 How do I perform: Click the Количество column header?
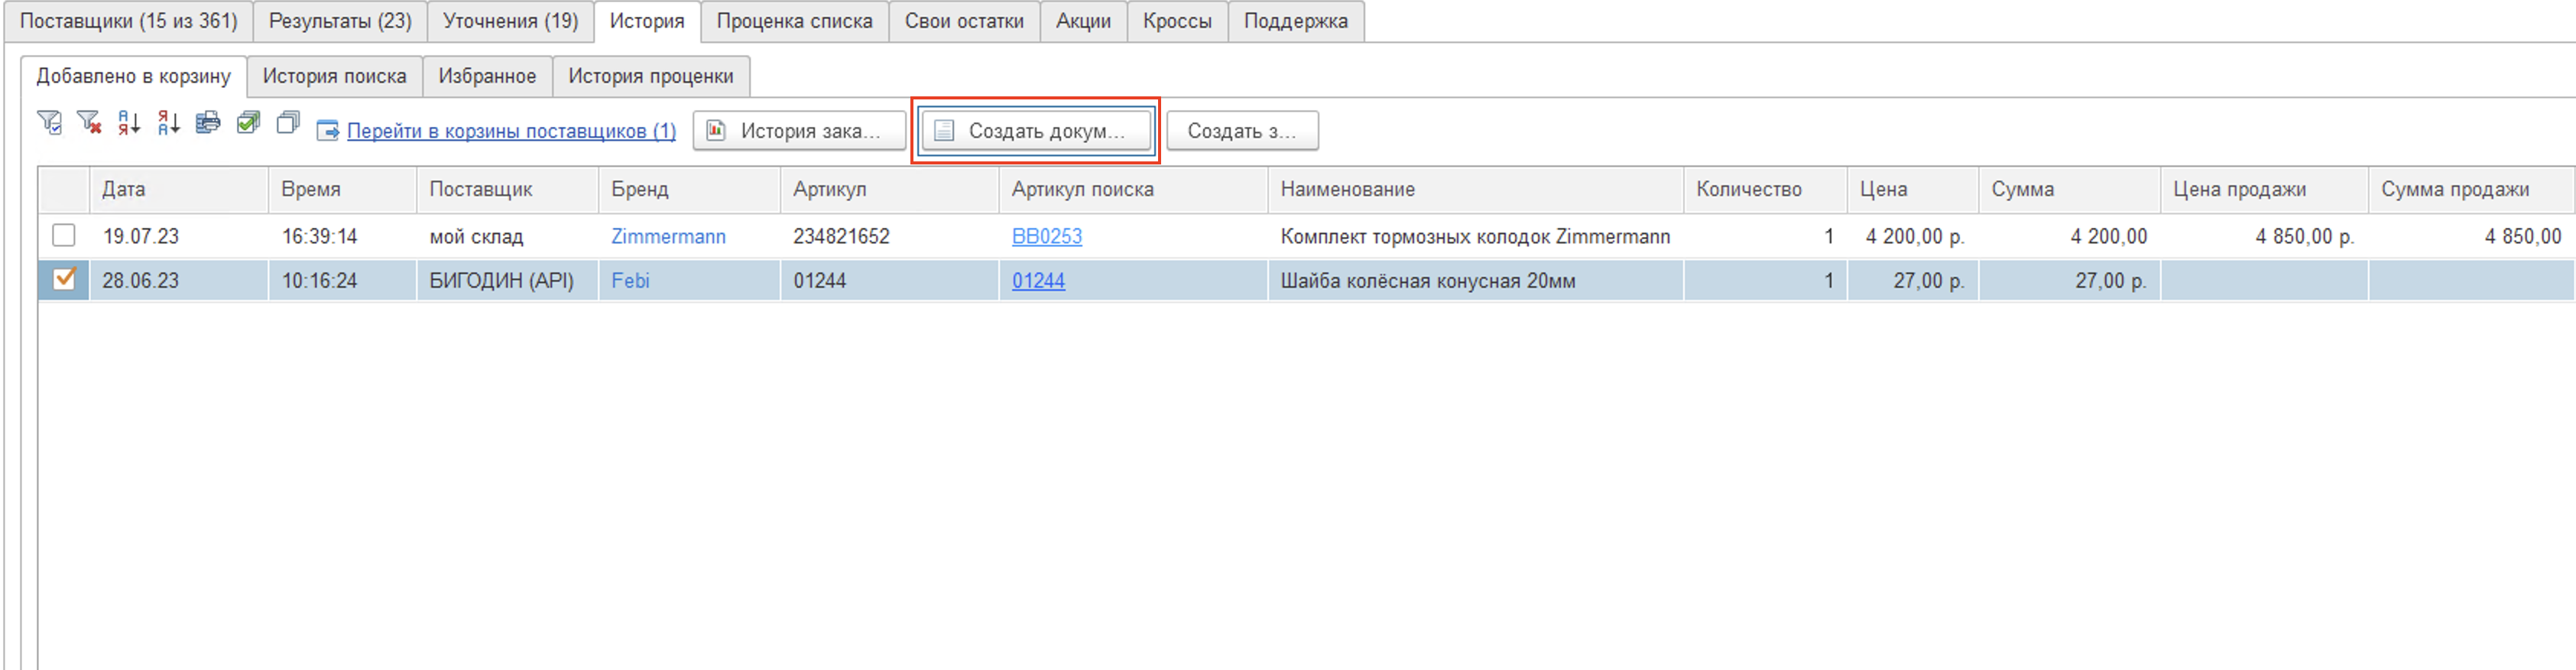tap(1765, 189)
